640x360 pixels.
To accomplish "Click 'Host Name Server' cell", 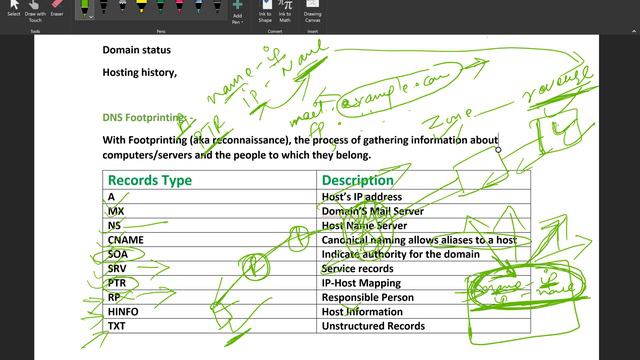I will [x=423, y=225].
